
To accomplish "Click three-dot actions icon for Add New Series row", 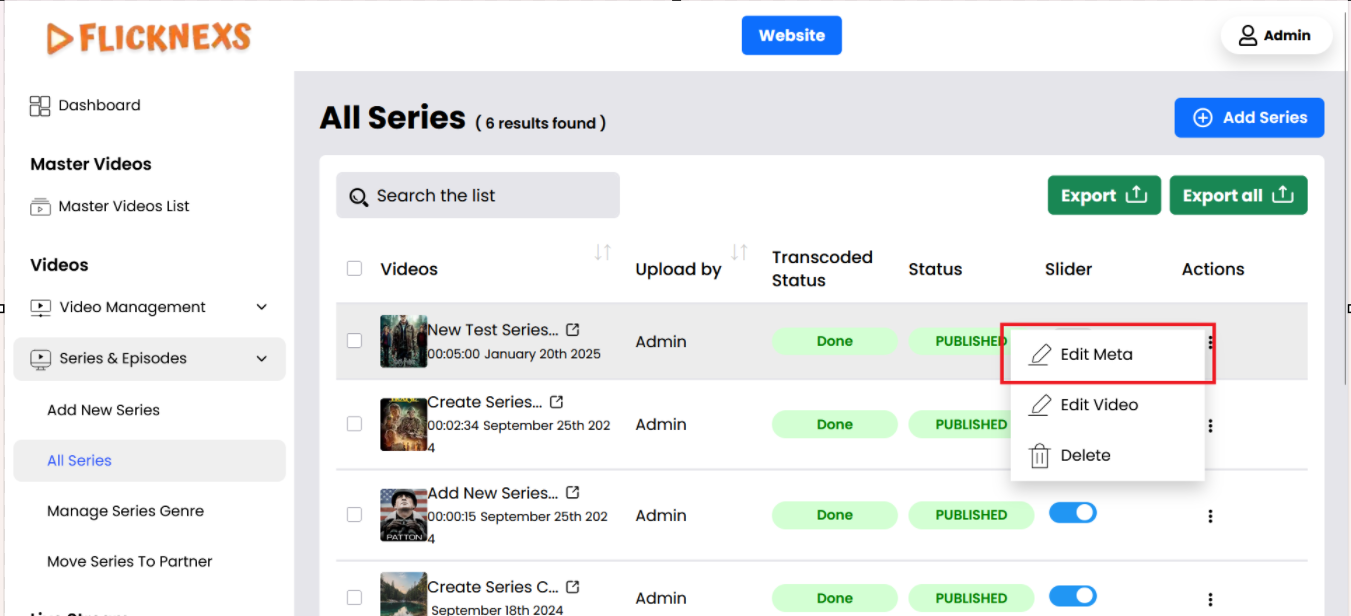I will [x=1210, y=516].
